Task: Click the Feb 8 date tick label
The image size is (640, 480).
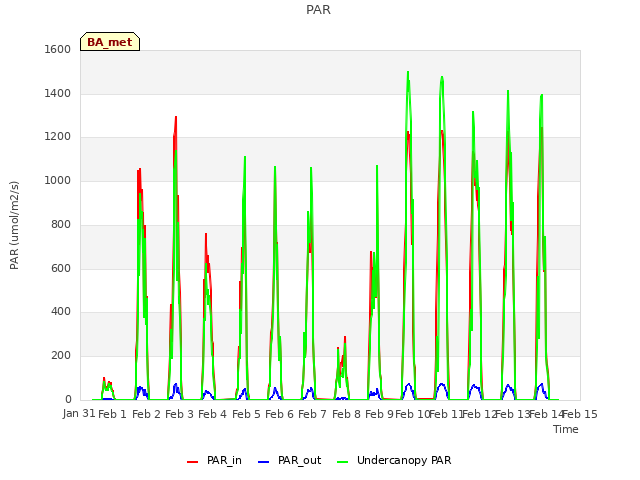Action: (x=346, y=414)
